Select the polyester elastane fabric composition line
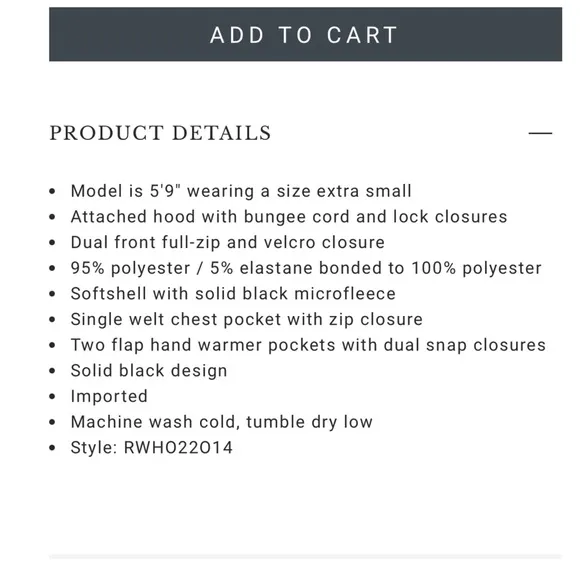Viewport: 580px width, 580px height. (x=306, y=268)
